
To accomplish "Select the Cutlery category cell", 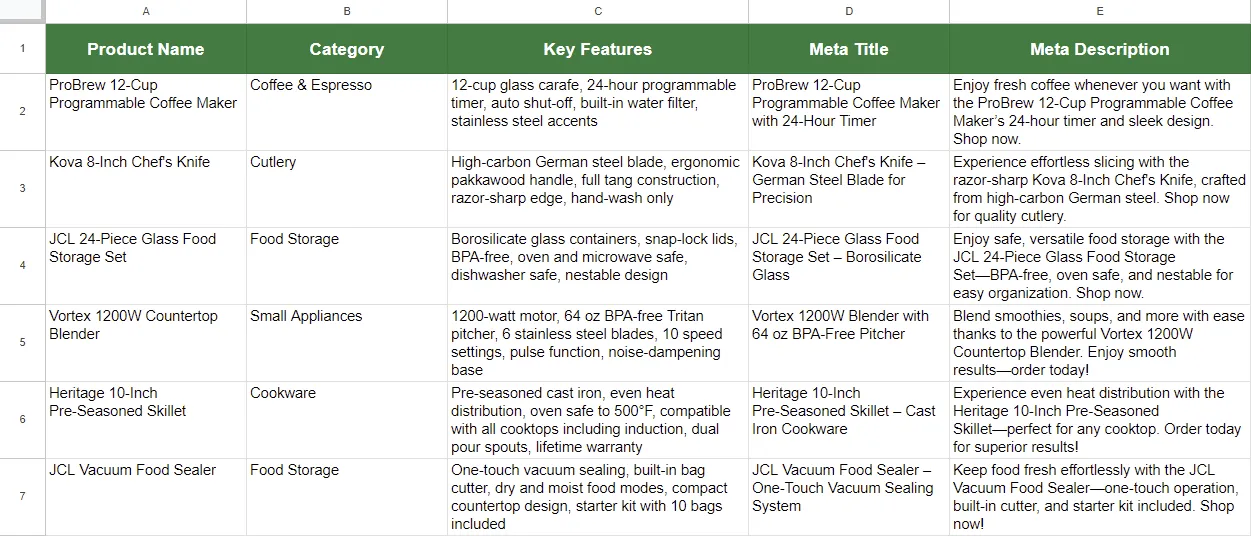I will click(x=346, y=188).
